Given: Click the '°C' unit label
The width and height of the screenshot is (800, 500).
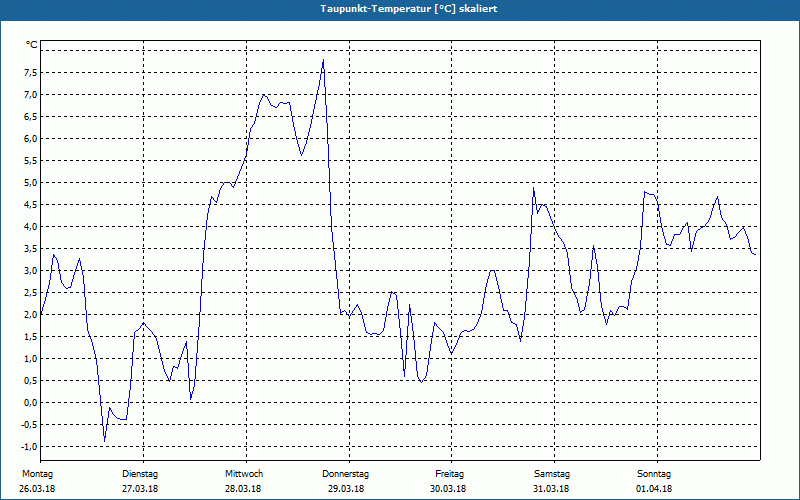Looking at the screenshot, I should click(32, 45).
